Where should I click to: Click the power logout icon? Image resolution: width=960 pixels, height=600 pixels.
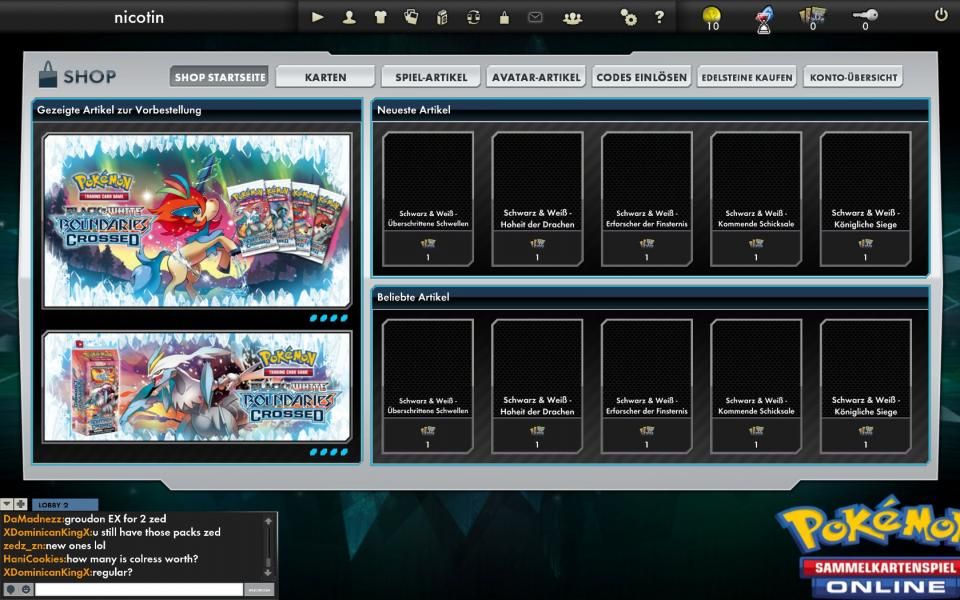[941, 15]
